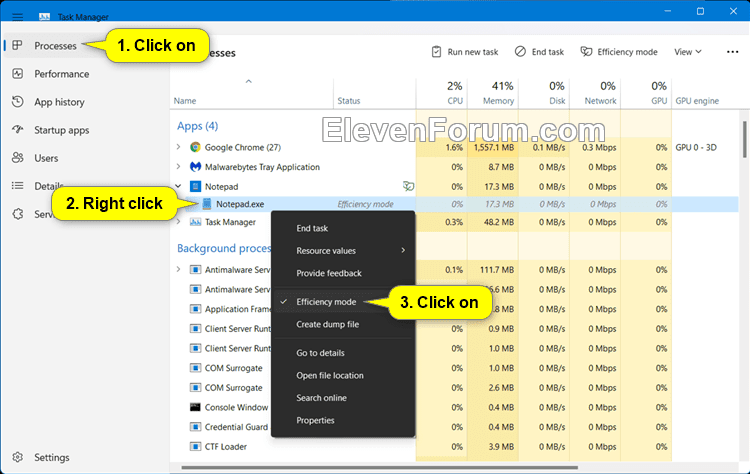Click the End task circle-slash icon
The image size is (750, 474).
coord(520,51)
